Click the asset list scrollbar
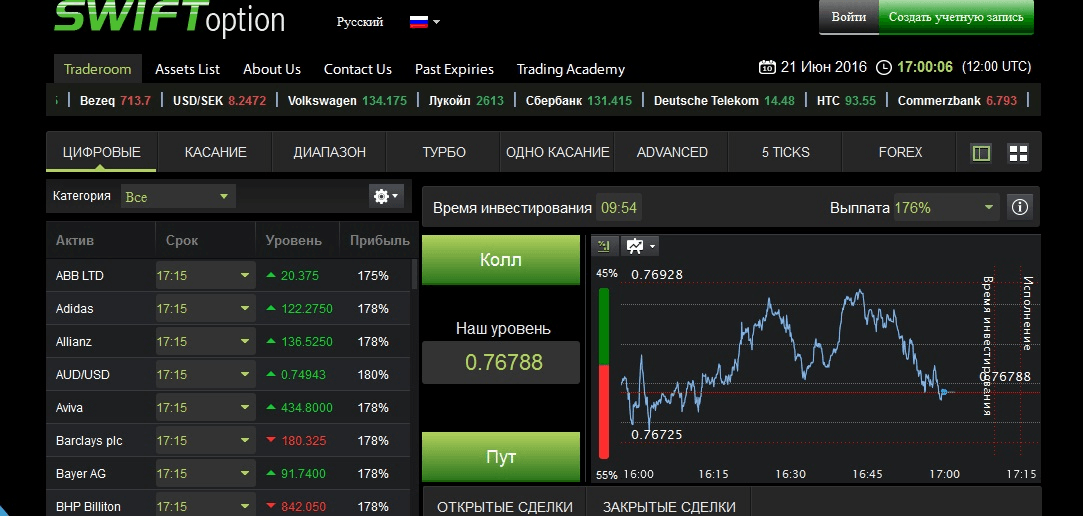Screen dimensions: 1083x516 click(x=414, y=274)
